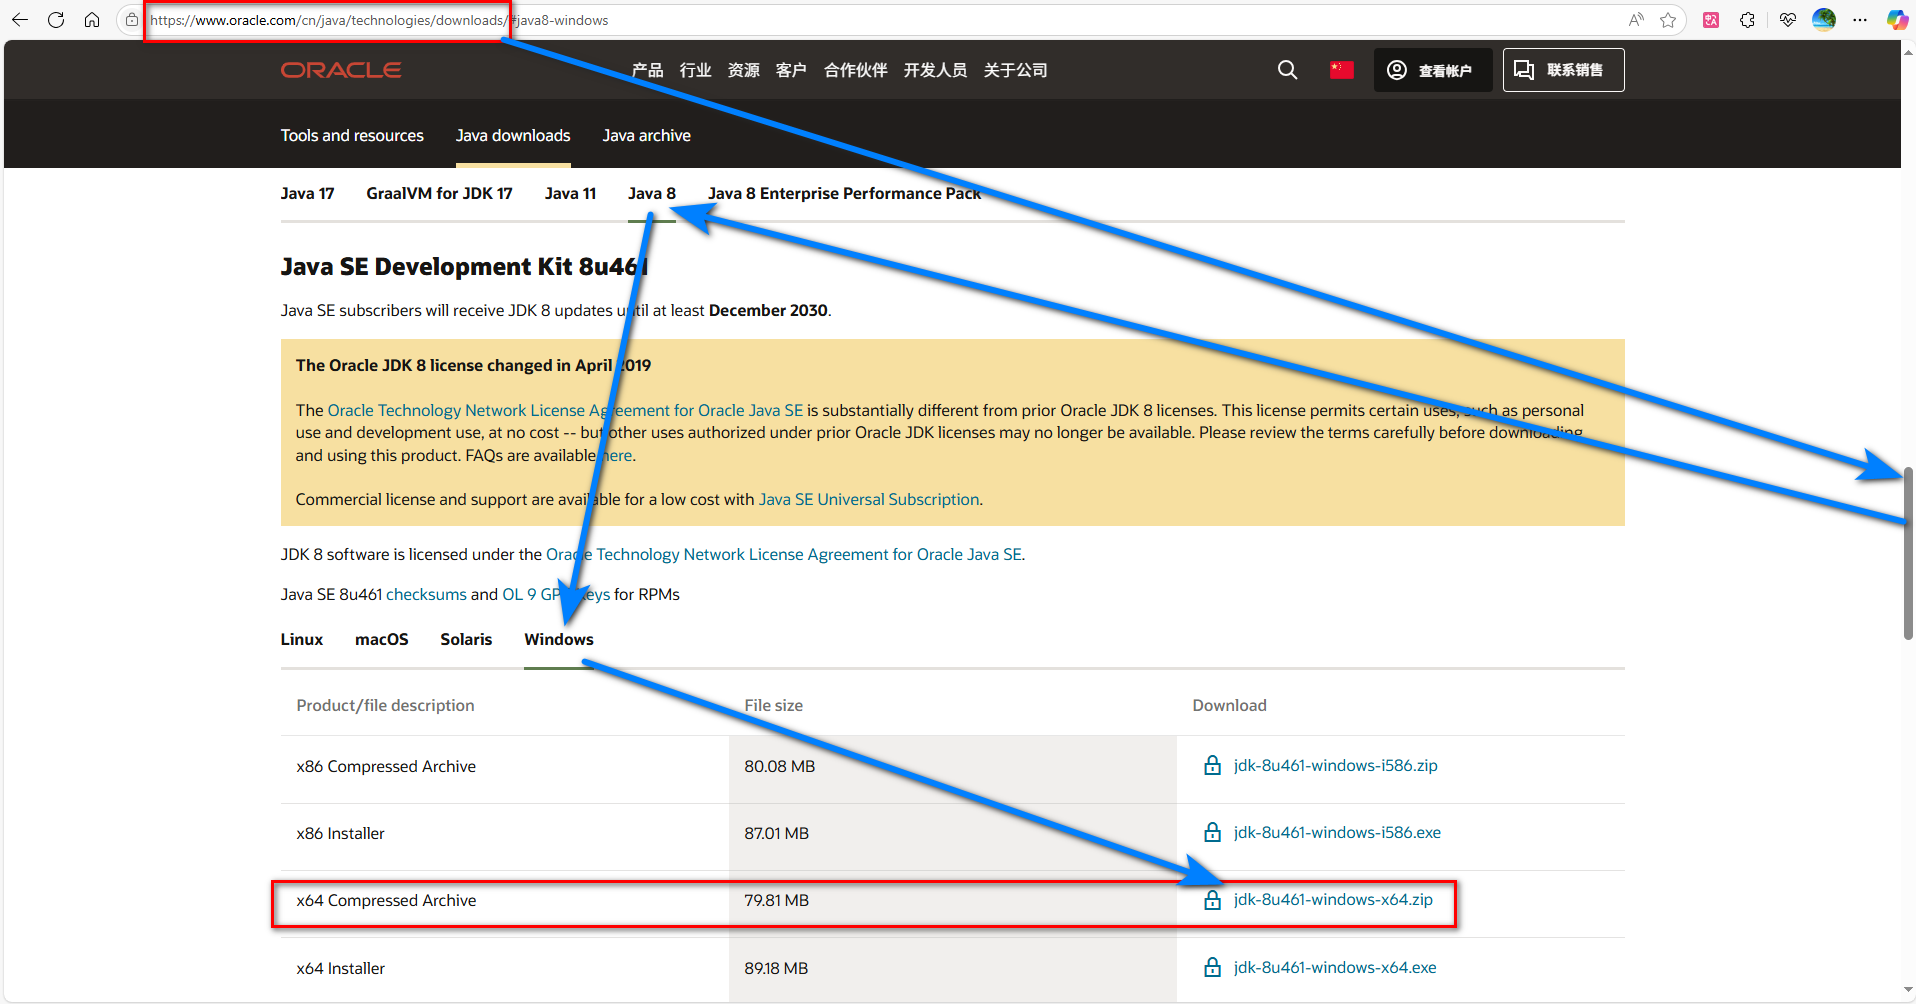Open browser extensions puzzle icon
This screenshot has width=1916, height=1004.
coord(1748,20)
